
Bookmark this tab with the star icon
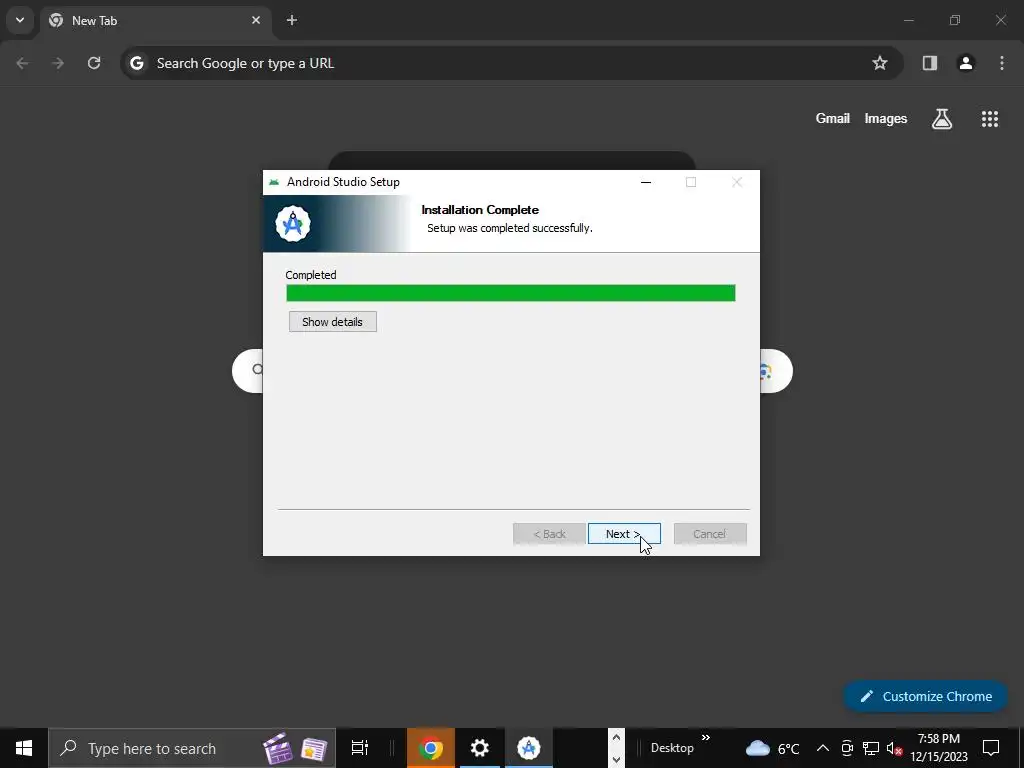[880, 63]
